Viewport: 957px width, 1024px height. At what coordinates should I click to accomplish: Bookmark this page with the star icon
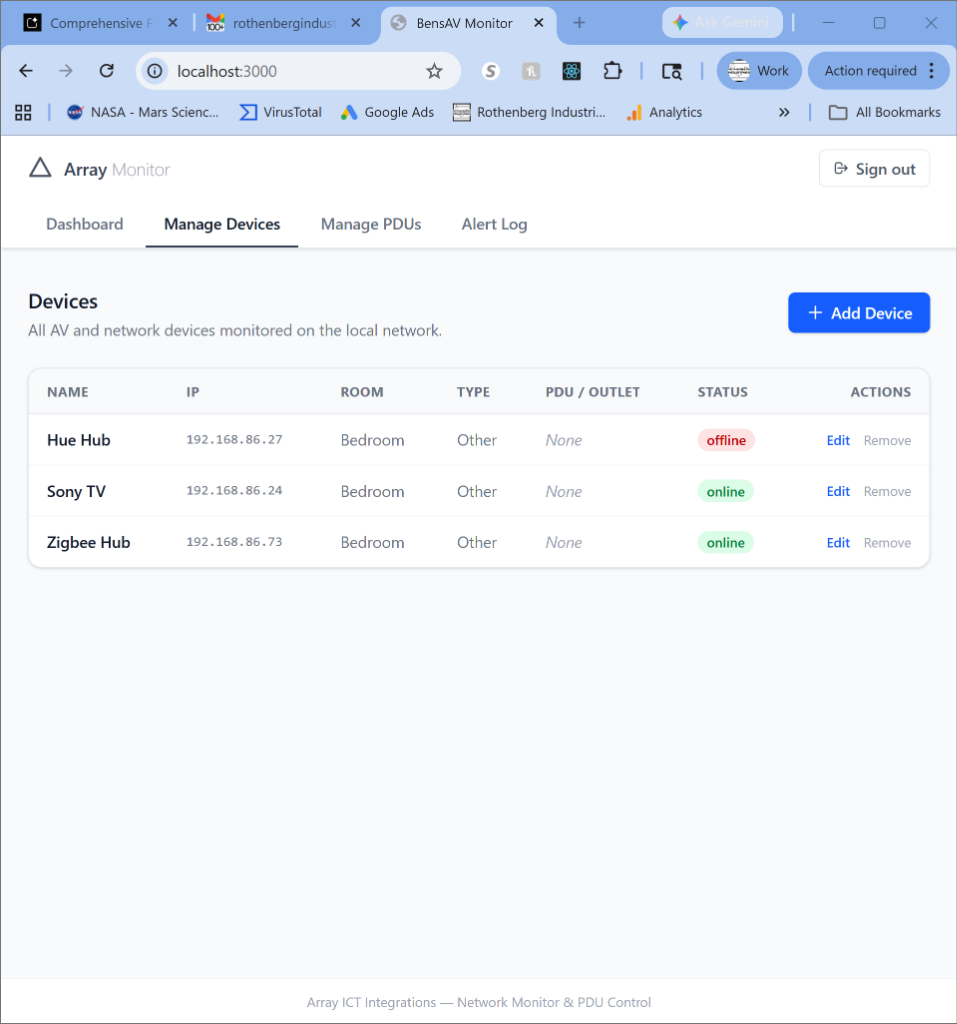(x=434, y=71)
